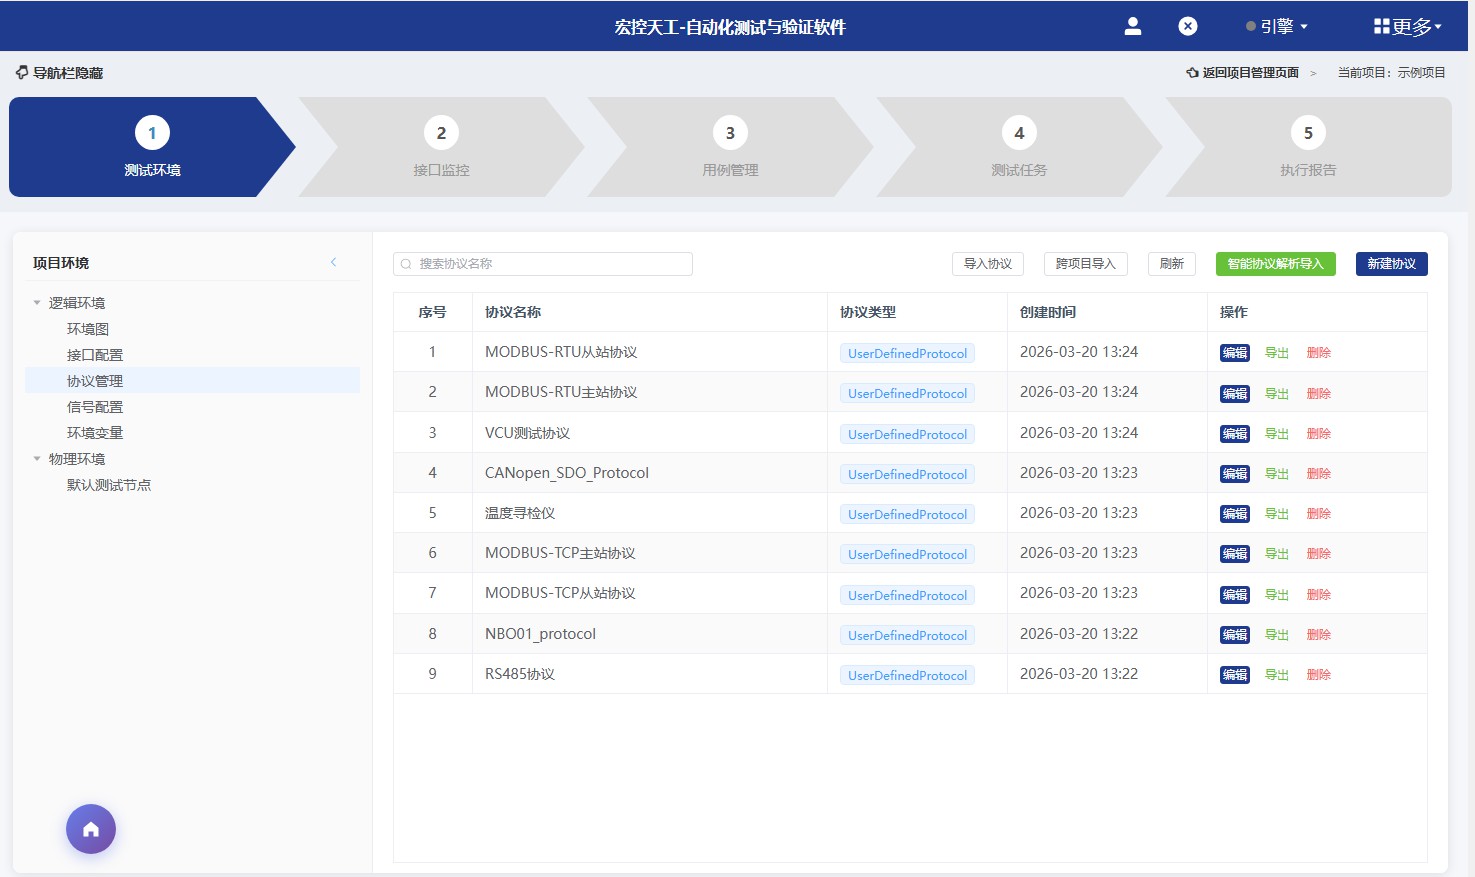Go to step 2 接口监控
1475x877 pixels.
[441, 147]
